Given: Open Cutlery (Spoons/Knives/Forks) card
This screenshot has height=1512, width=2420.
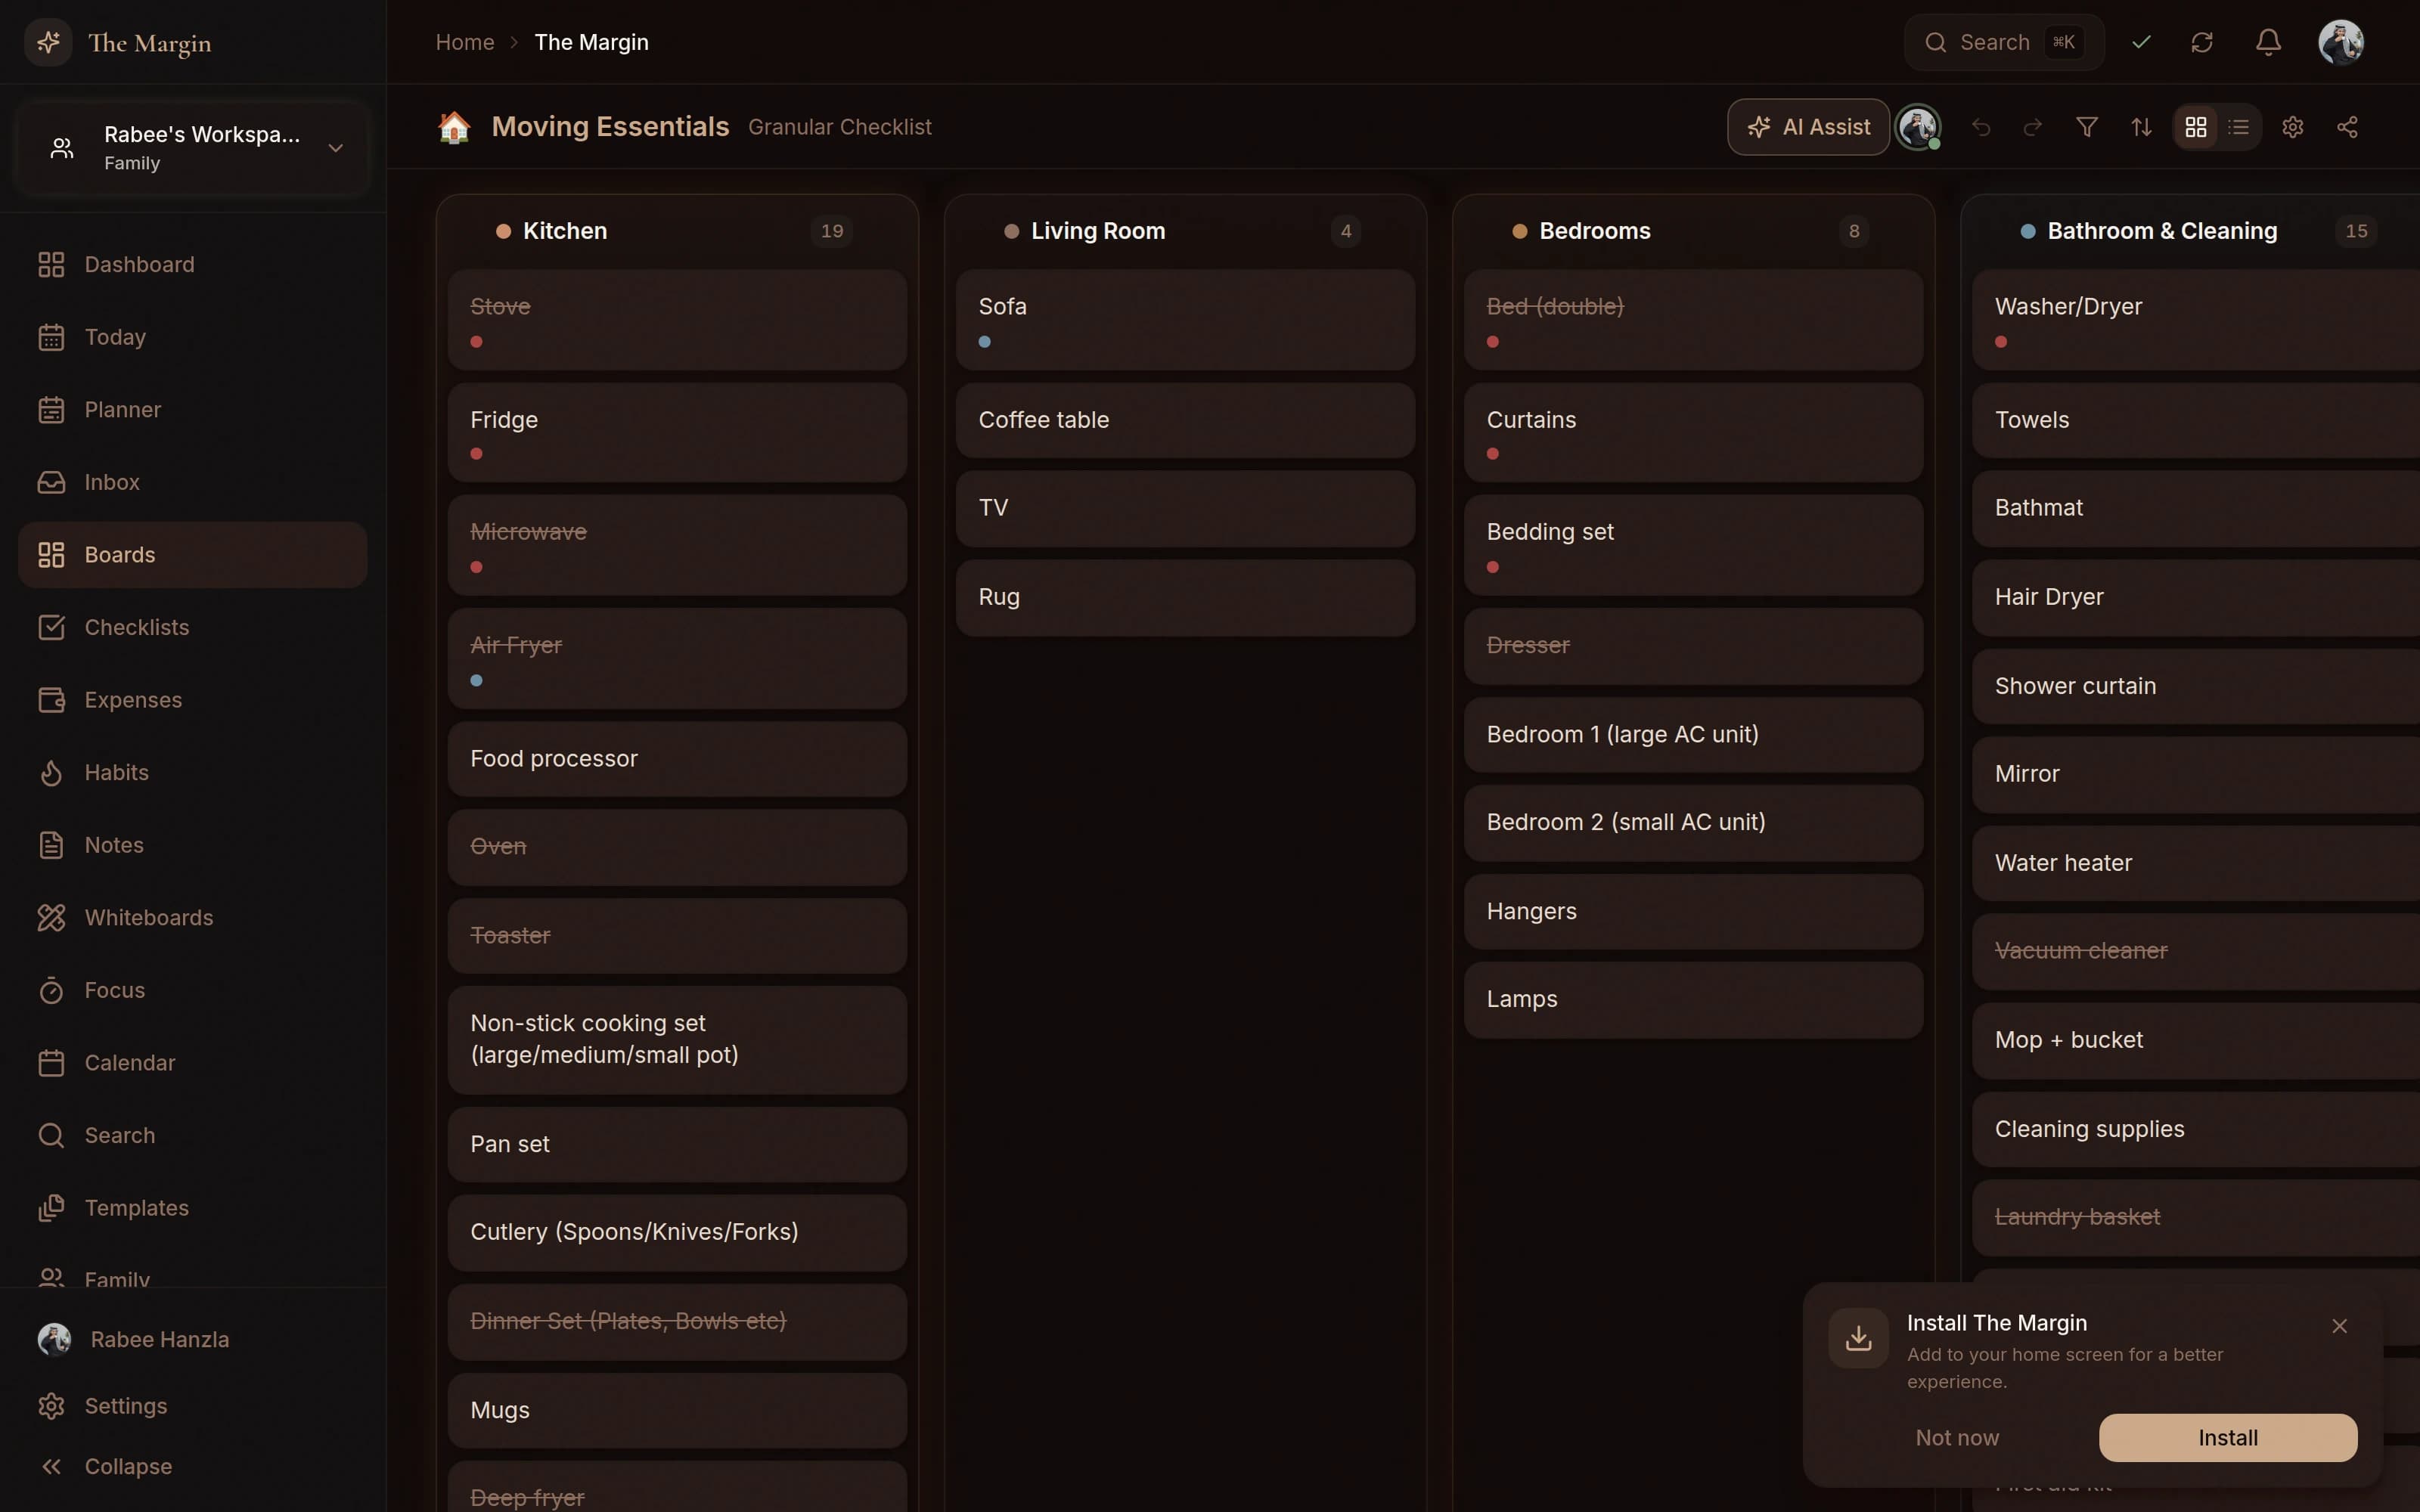Looking at the screenshot, I should tap(677, 1233).
